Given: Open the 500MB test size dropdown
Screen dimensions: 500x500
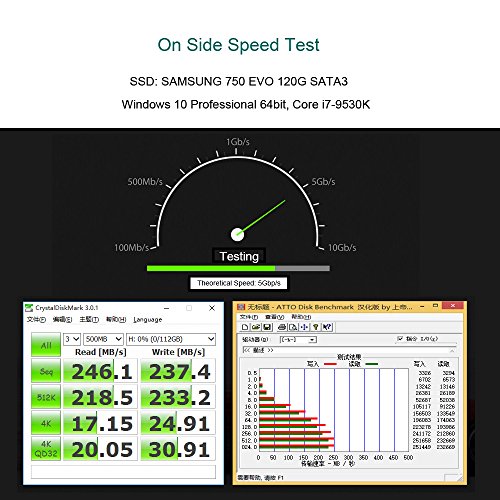Looking at the screenshot, I should pos(103,339).
